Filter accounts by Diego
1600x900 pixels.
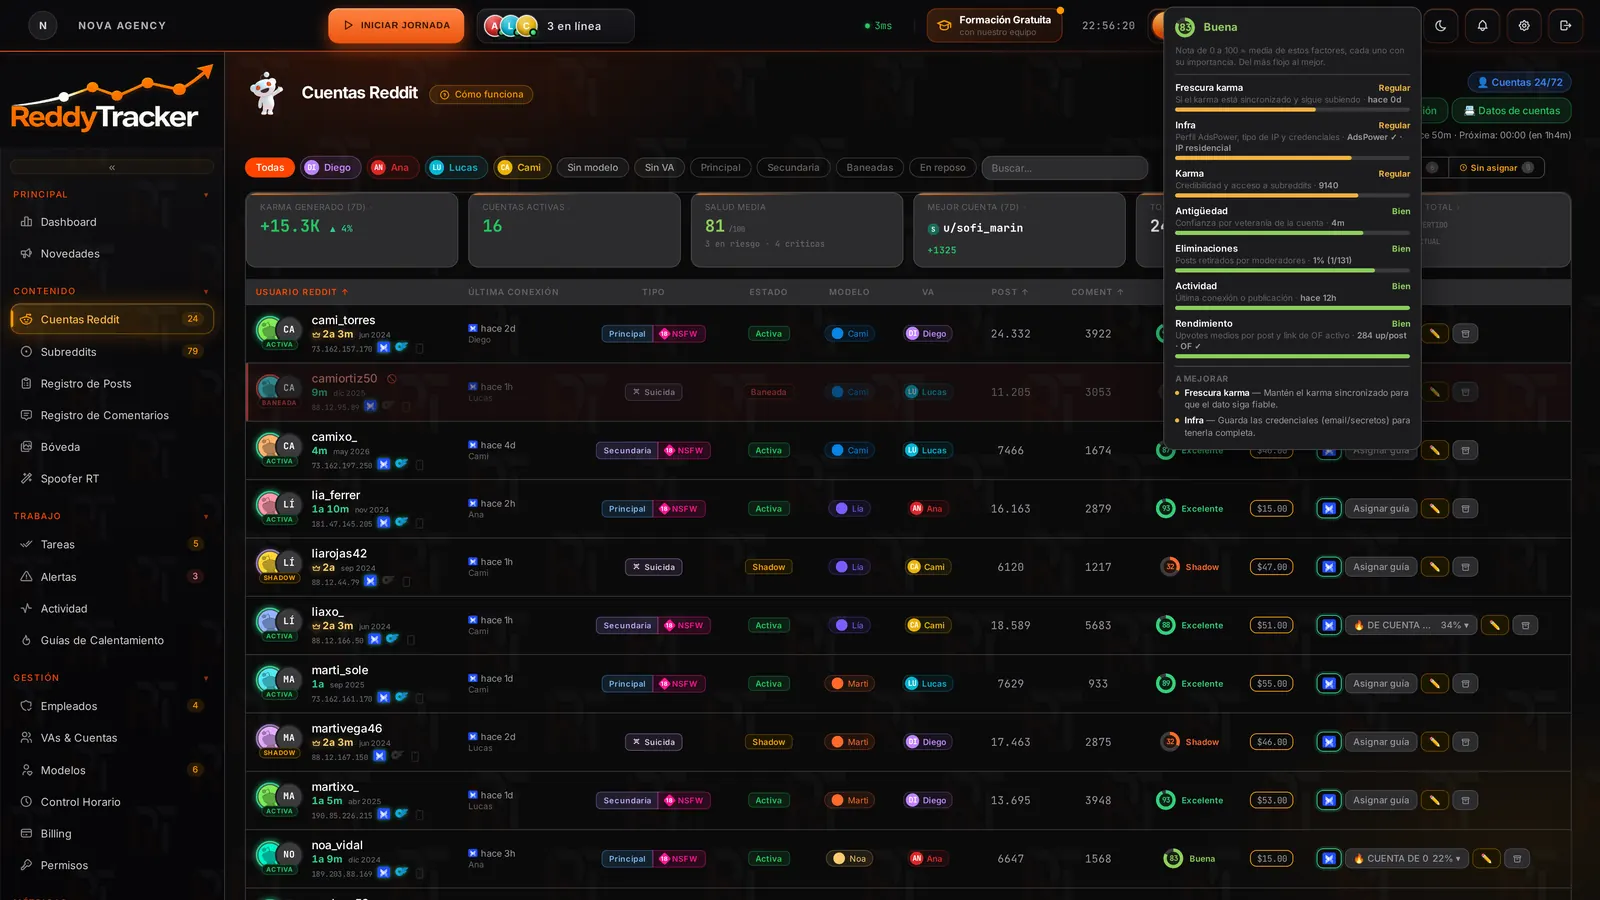329,168
